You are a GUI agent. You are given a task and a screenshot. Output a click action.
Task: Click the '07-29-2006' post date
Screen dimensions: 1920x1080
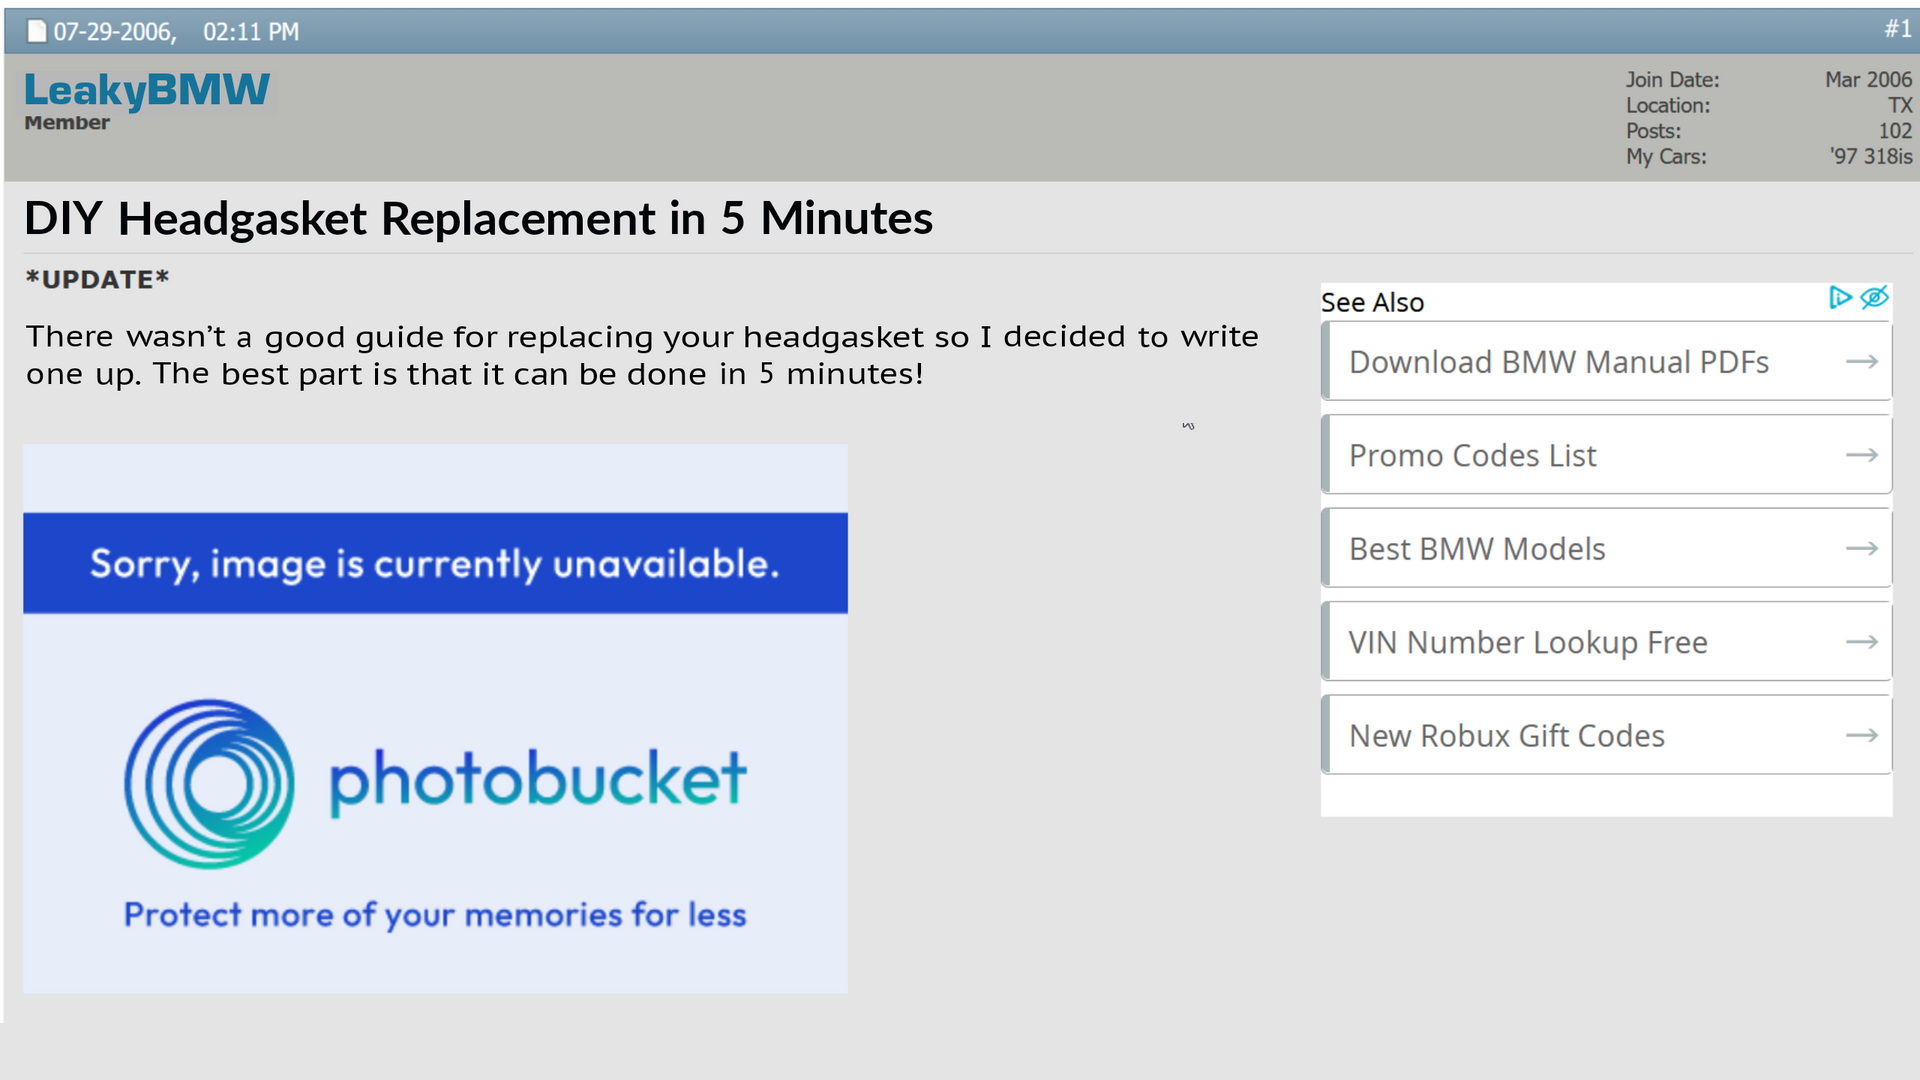(115, 32)
